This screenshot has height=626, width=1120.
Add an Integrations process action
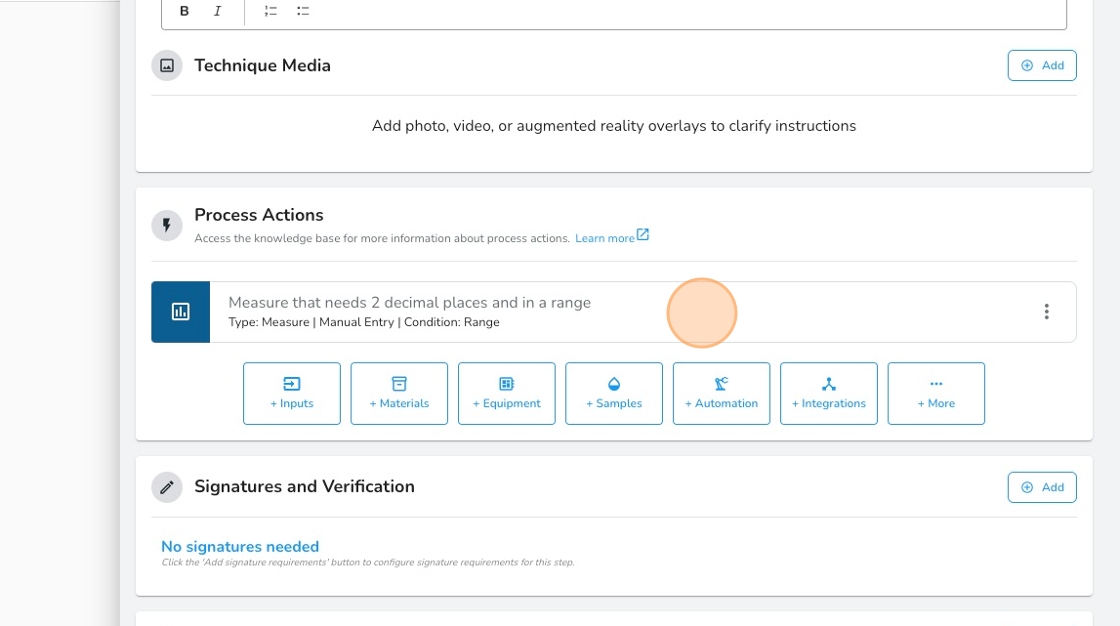pos(828,393)
